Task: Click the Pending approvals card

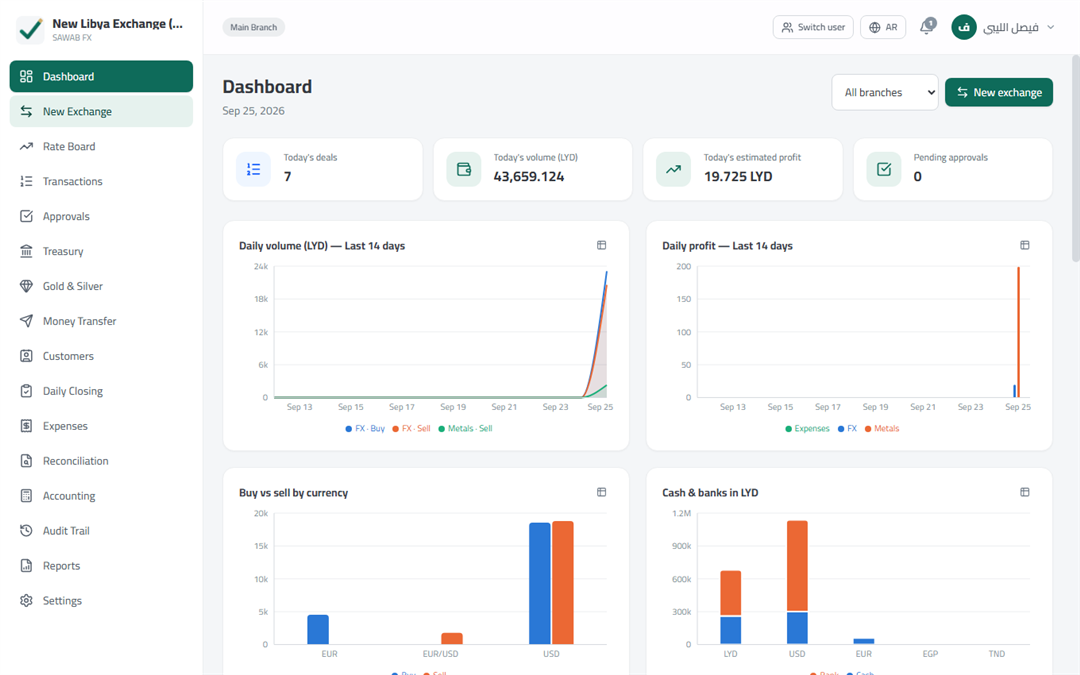Action: click(953, 169)
